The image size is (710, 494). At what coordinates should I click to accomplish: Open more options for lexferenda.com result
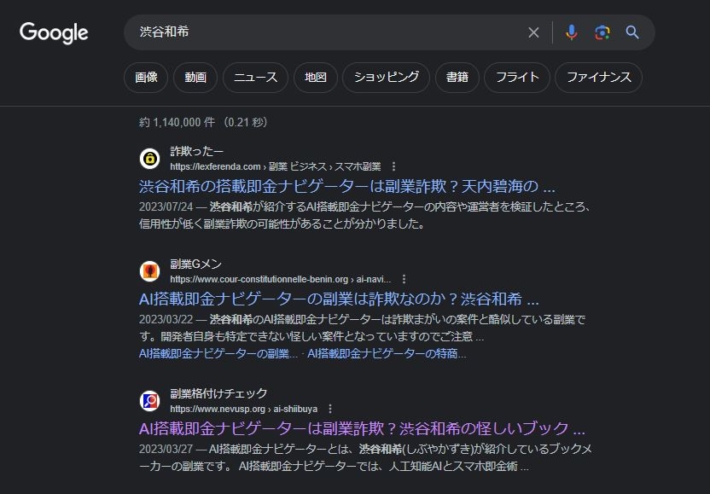[x=393, y=167]
